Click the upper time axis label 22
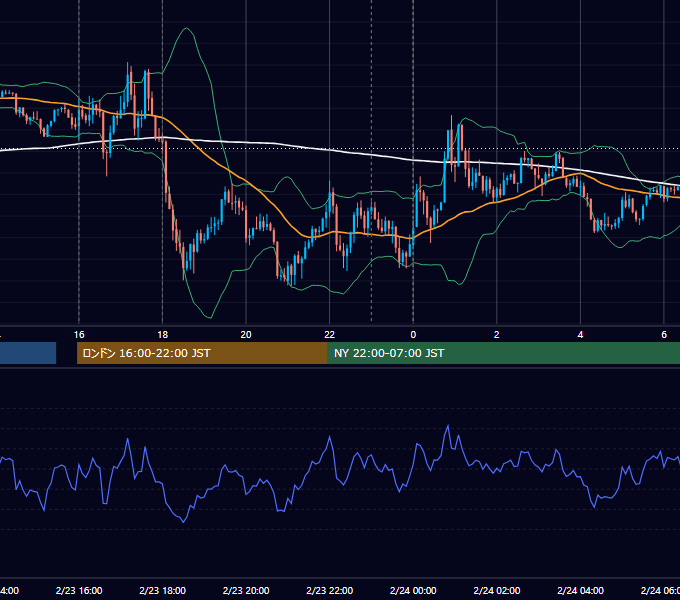This screenshot has width=680, height=600. tap(330, 335)
